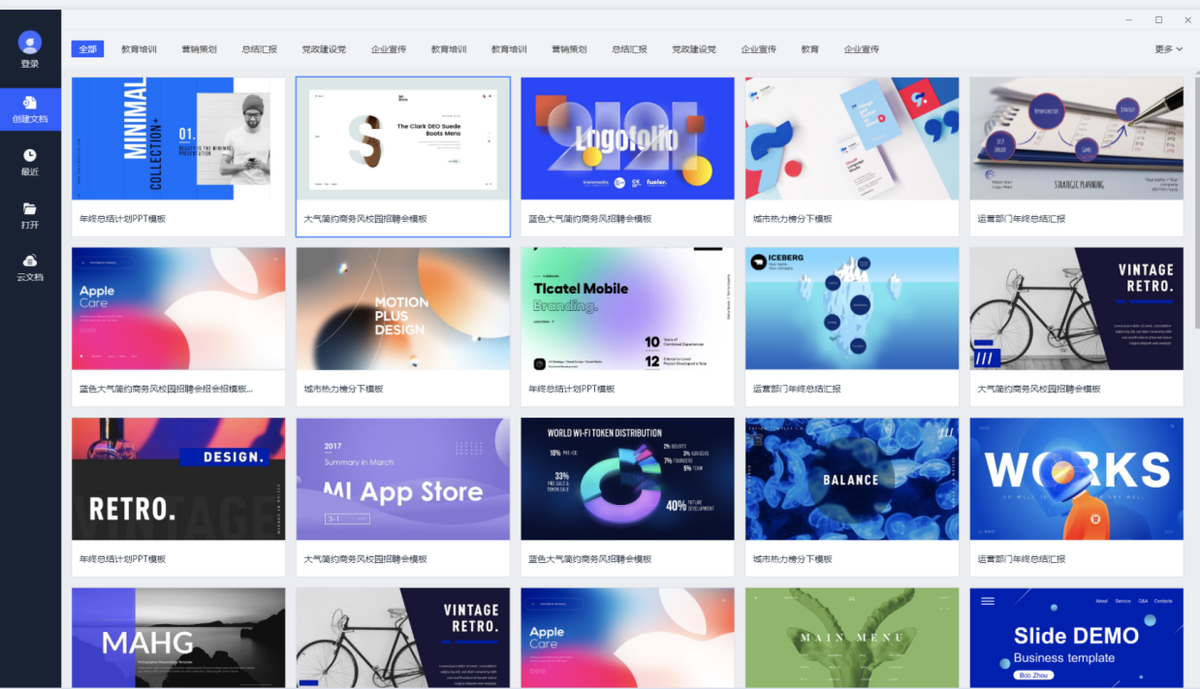Select the 教育培训 tab next to 全部
The width and height of the screenshot is (1200, 689).
(x=139, y=49)
